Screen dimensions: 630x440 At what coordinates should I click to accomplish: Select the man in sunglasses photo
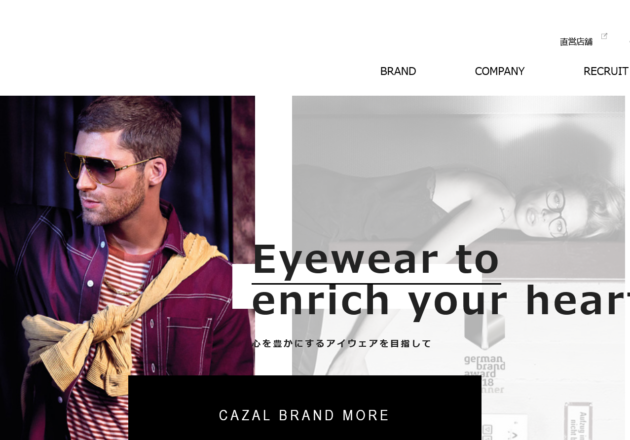pyautogui.click(x=127, y=268)
